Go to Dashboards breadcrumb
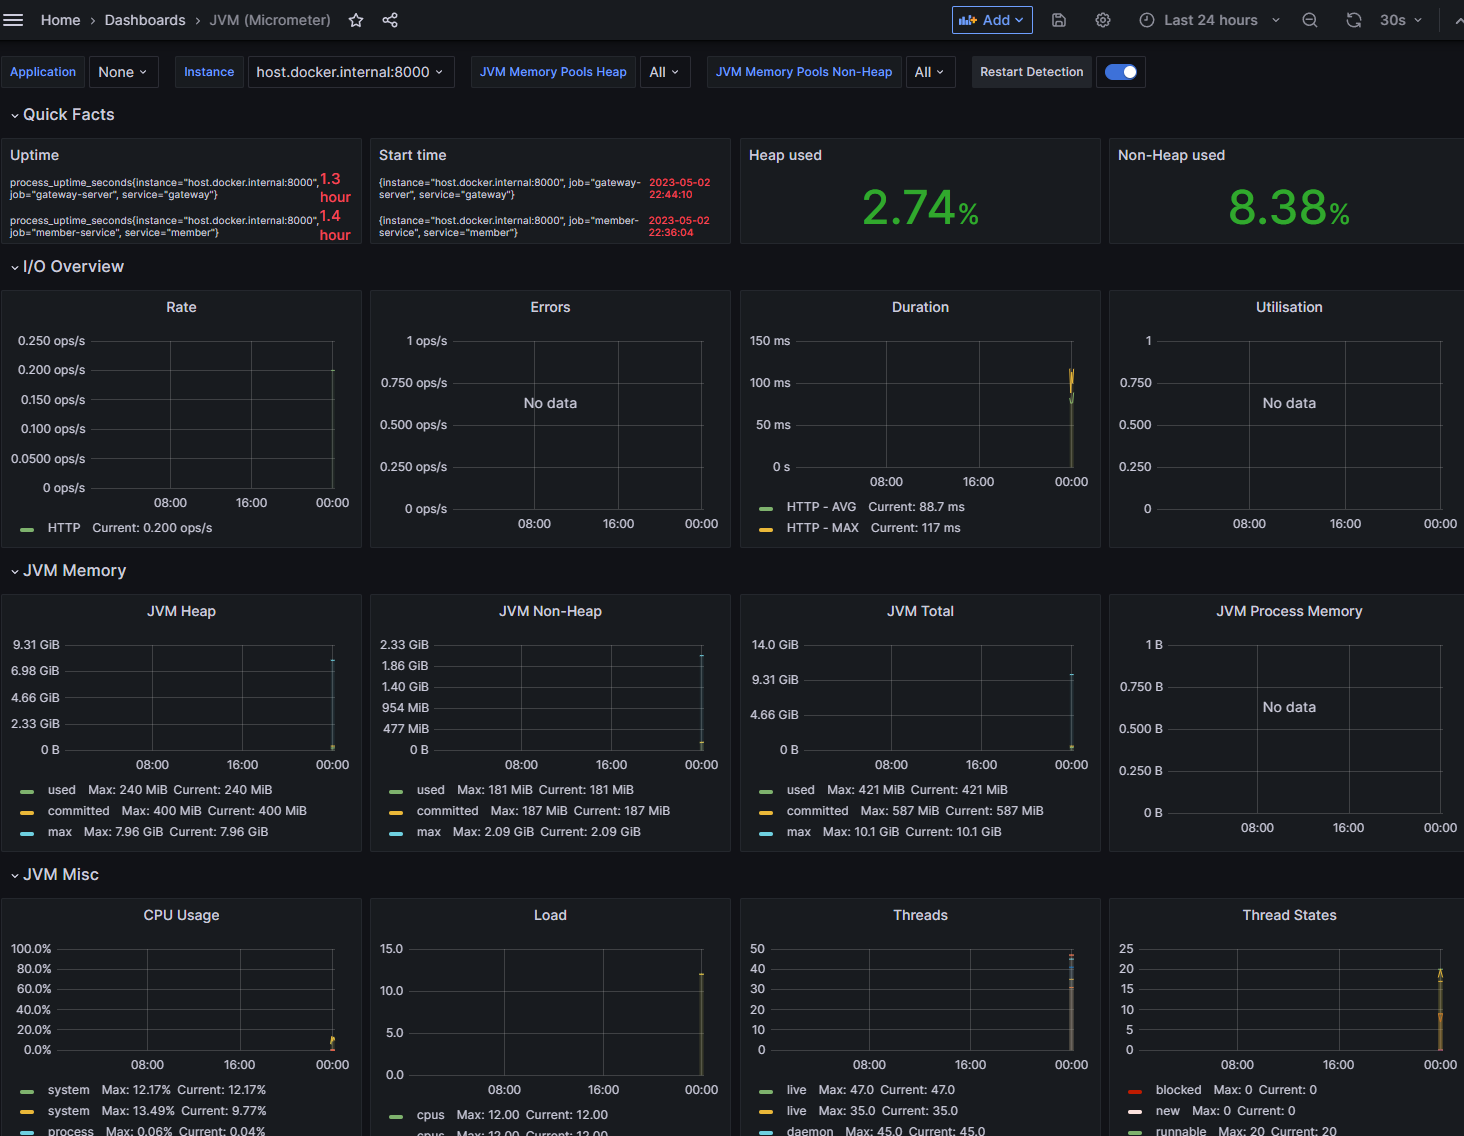 click(145, 20)
